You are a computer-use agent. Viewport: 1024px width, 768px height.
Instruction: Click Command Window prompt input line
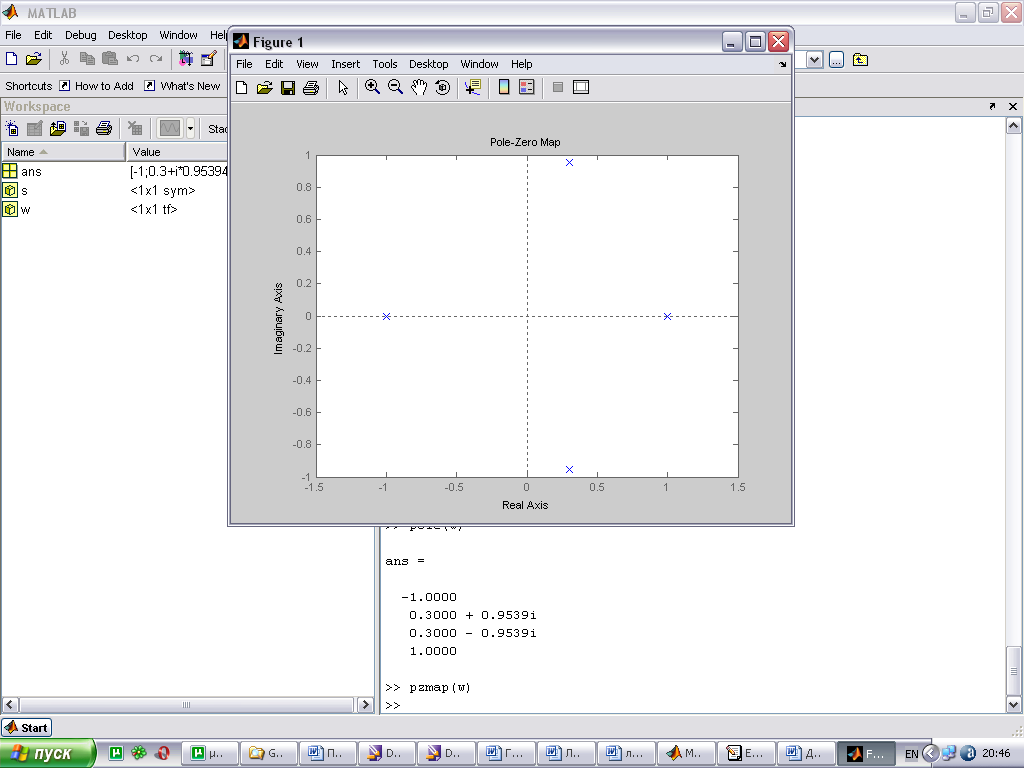(x=694, y=705)
